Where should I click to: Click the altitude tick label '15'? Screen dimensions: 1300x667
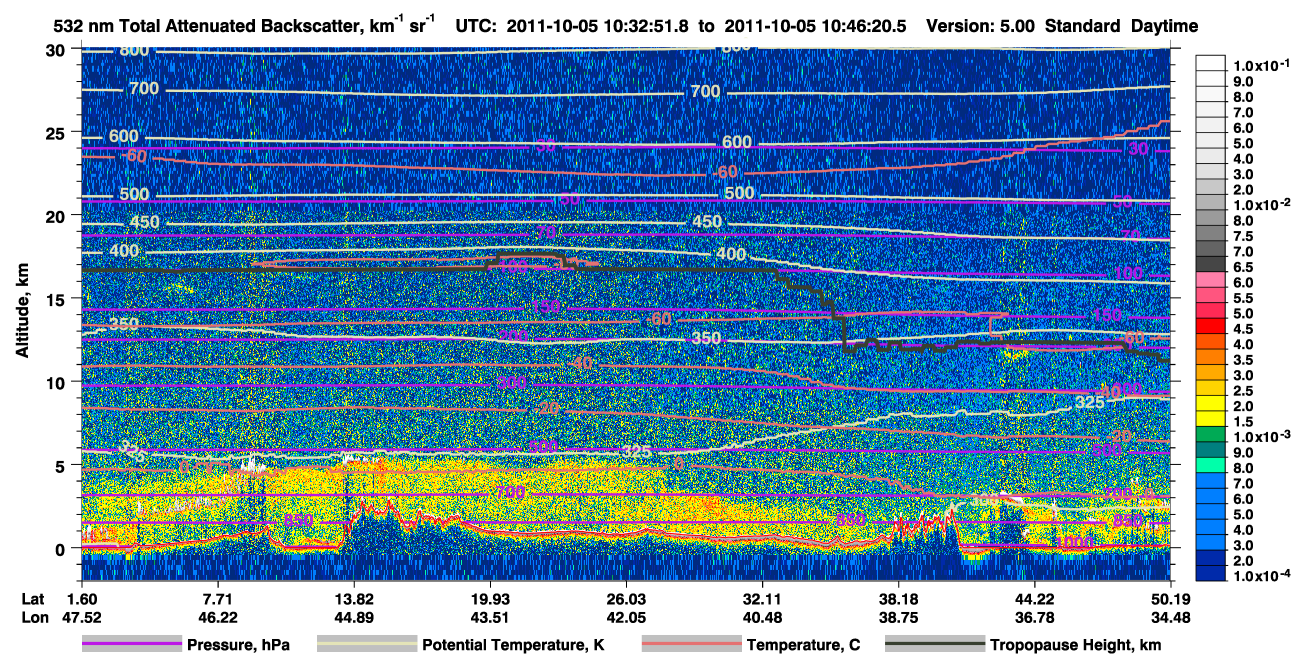click(57, 299)
